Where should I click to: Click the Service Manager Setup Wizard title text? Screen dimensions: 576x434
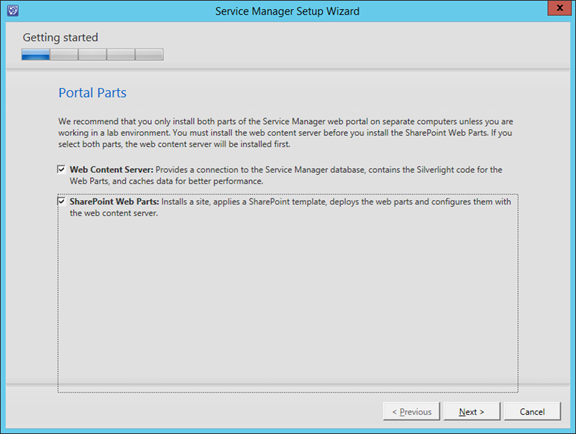[x=287, y=11]
